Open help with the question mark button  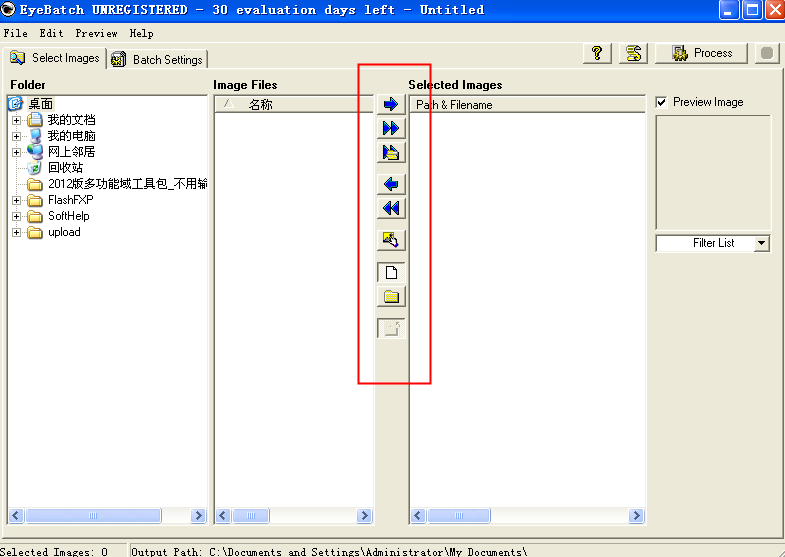pyautogui.click(x=597, y=53)
